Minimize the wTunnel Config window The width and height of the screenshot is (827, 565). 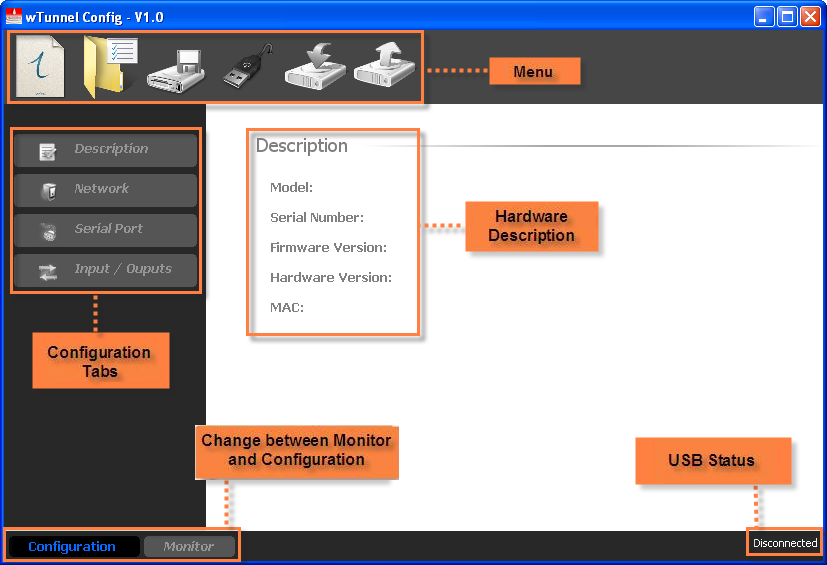pyautogui.click(x=765, y=16)
